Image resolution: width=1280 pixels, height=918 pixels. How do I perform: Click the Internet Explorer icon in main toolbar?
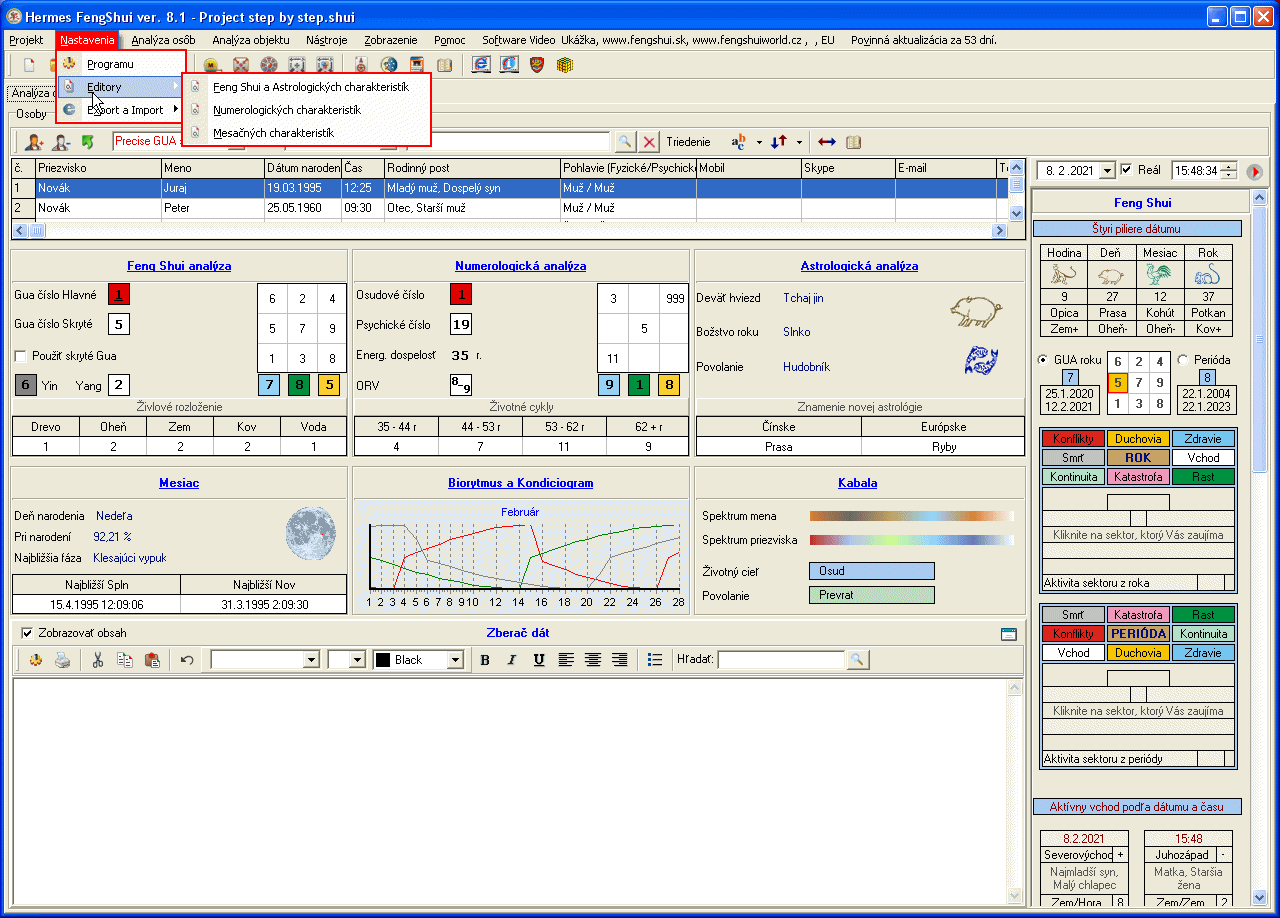(481, 65)
